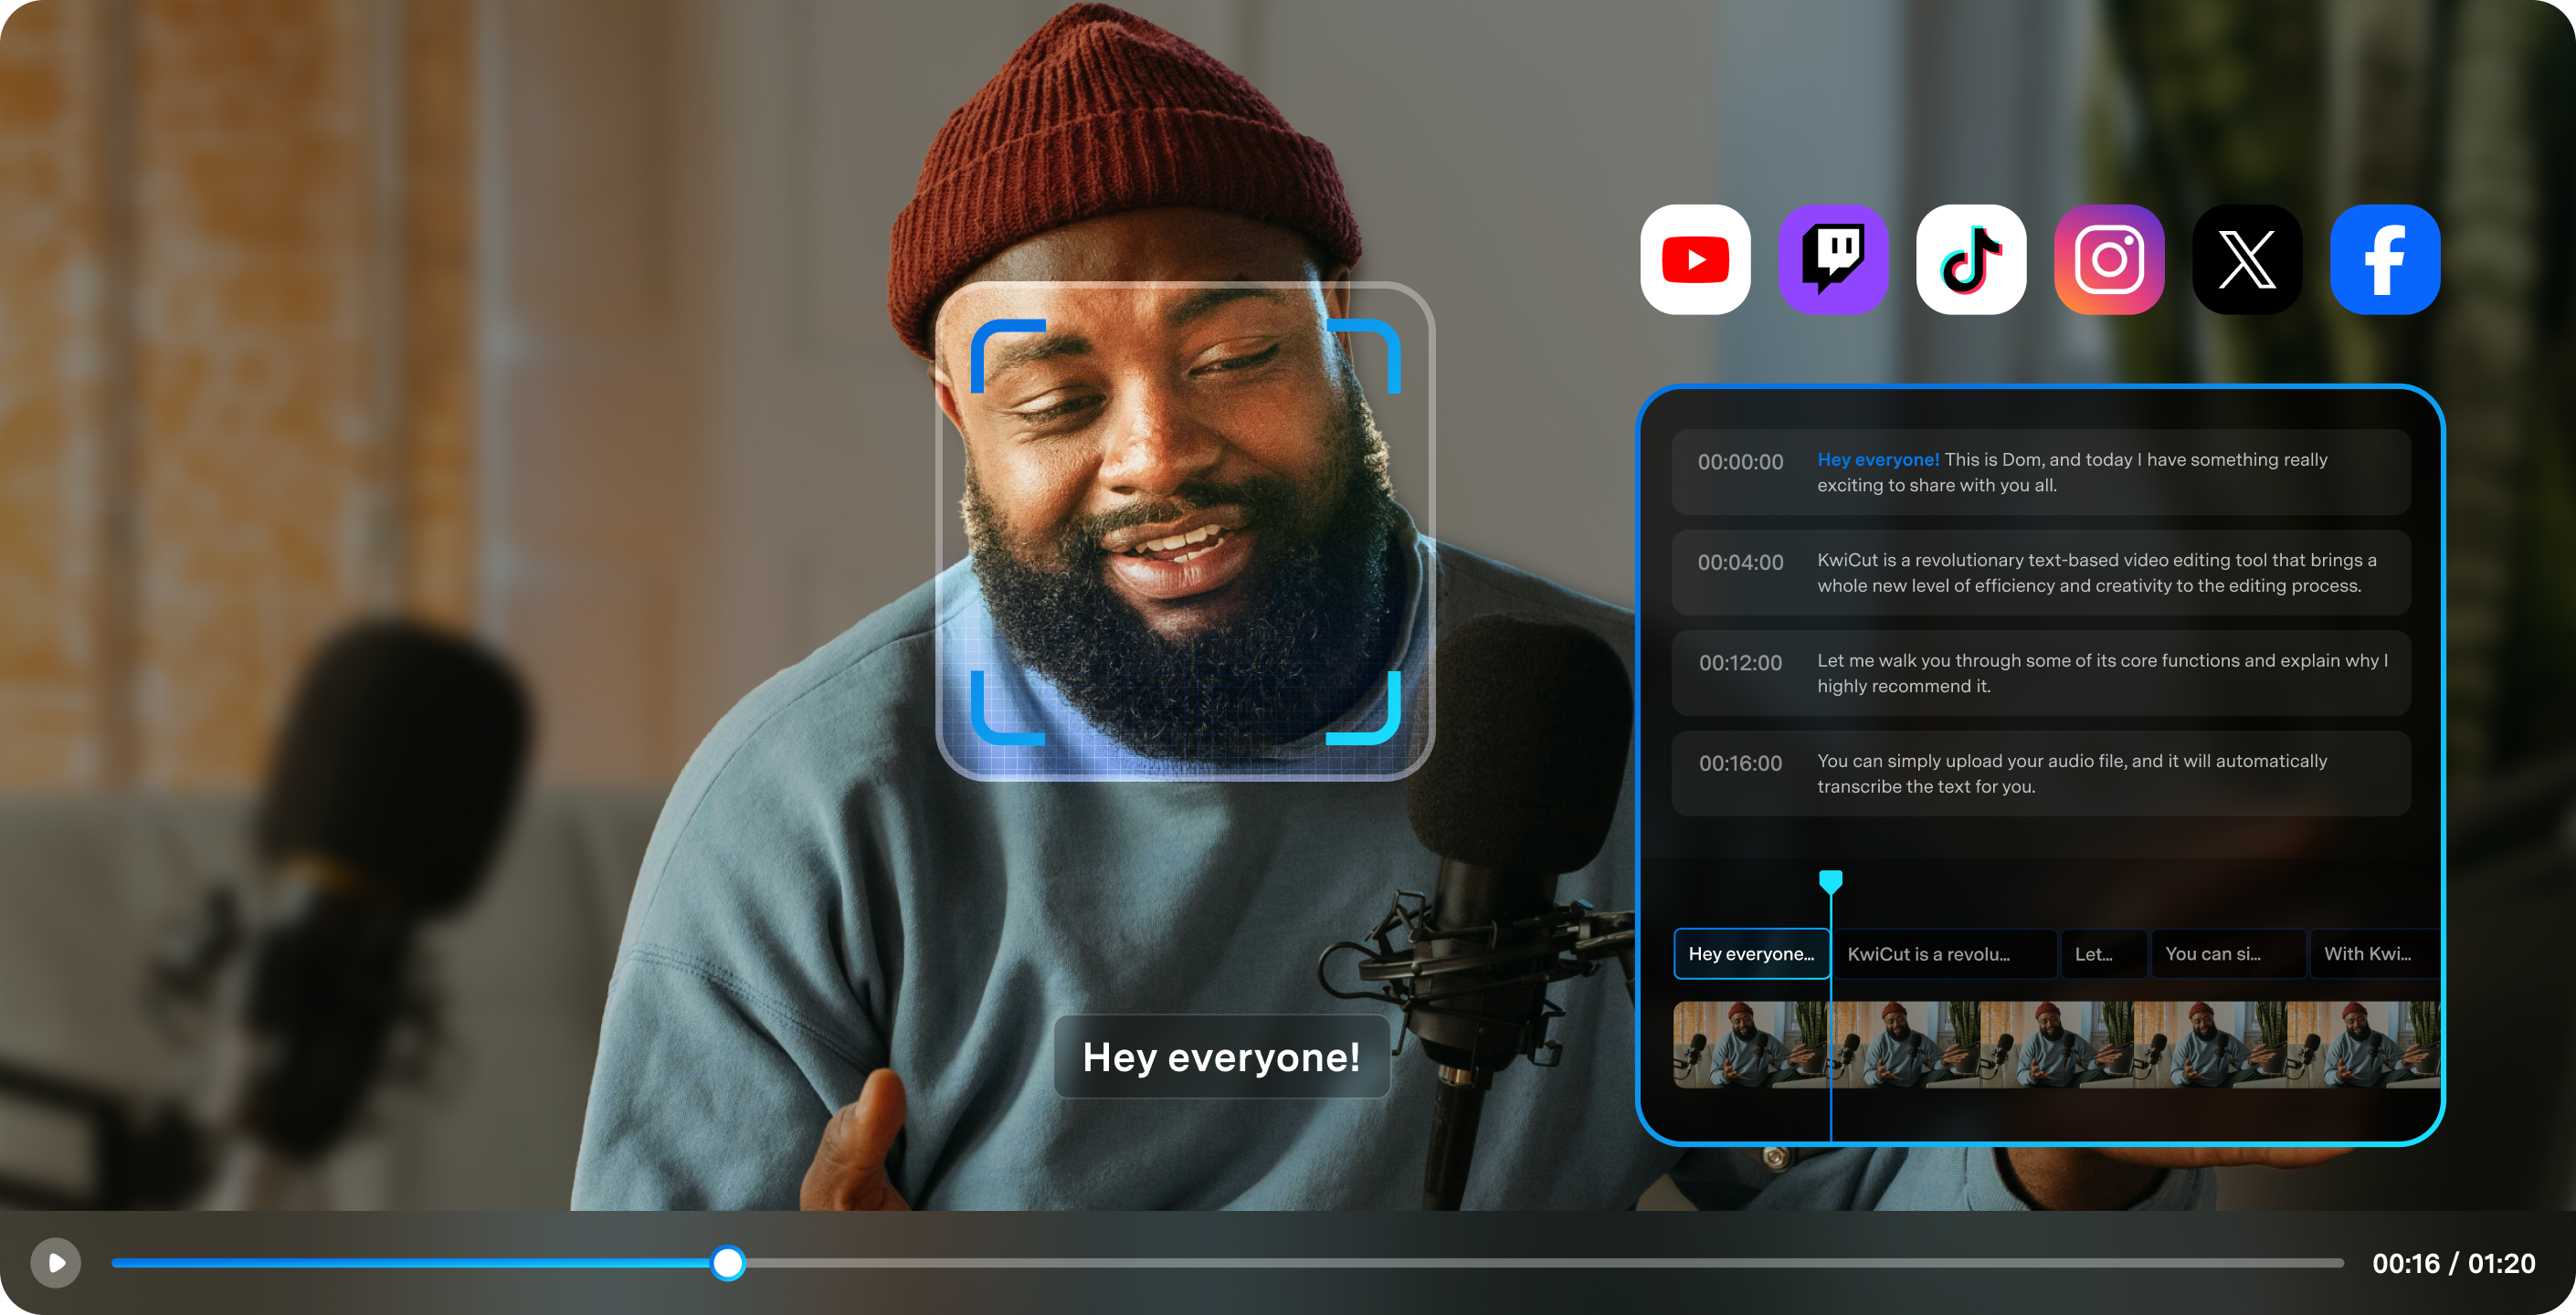Click the transcript row at 00:16:00
The height and width of the screenshot is (1315, 2576).
click(x=2041, y=774)
